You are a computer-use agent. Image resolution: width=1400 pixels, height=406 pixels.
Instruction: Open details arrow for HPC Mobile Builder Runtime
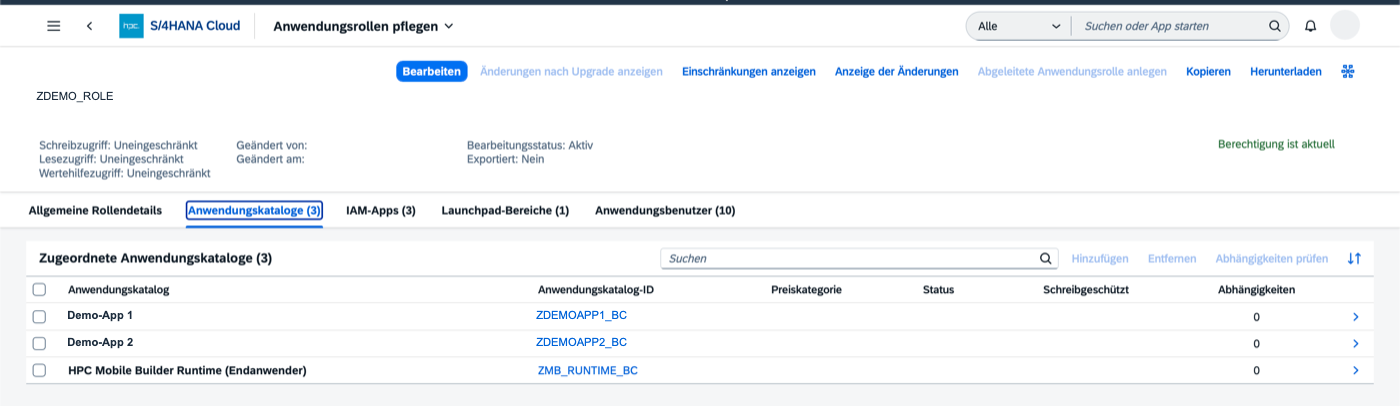tap(1355, 370)
